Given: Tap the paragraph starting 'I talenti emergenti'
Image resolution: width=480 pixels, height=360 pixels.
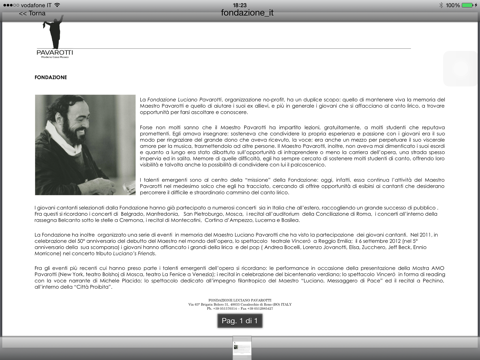Looking at the screenshot, I should click(292, 186).
